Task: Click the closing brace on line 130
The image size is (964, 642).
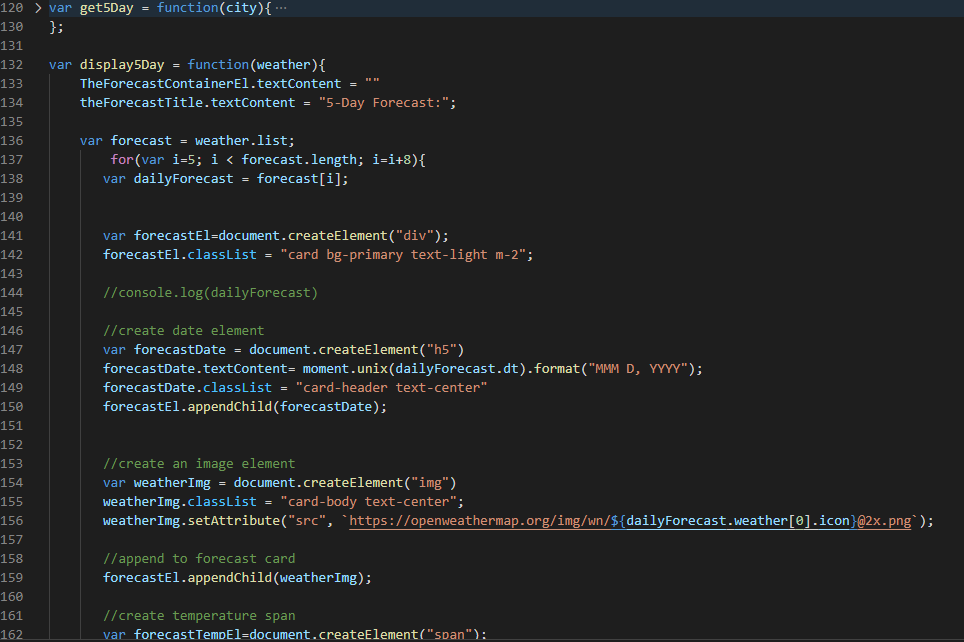Action: point(53,27)
